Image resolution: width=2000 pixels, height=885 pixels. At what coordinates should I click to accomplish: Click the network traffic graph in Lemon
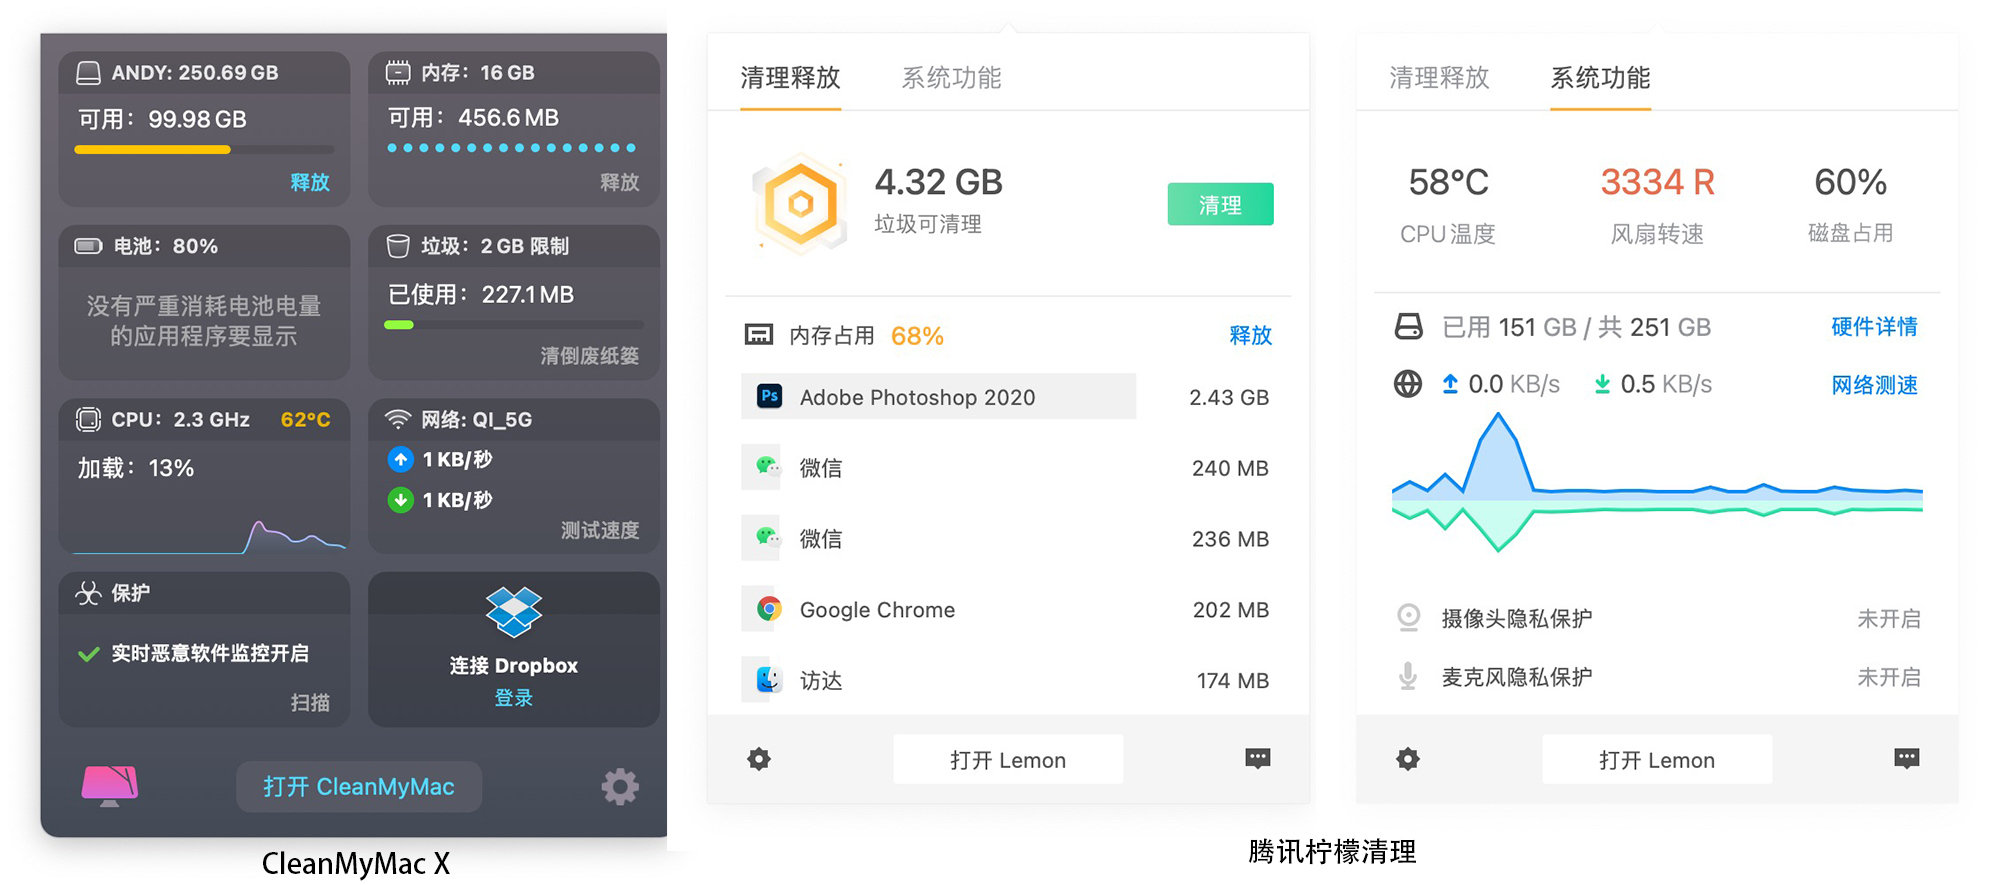pos(1657,482)
